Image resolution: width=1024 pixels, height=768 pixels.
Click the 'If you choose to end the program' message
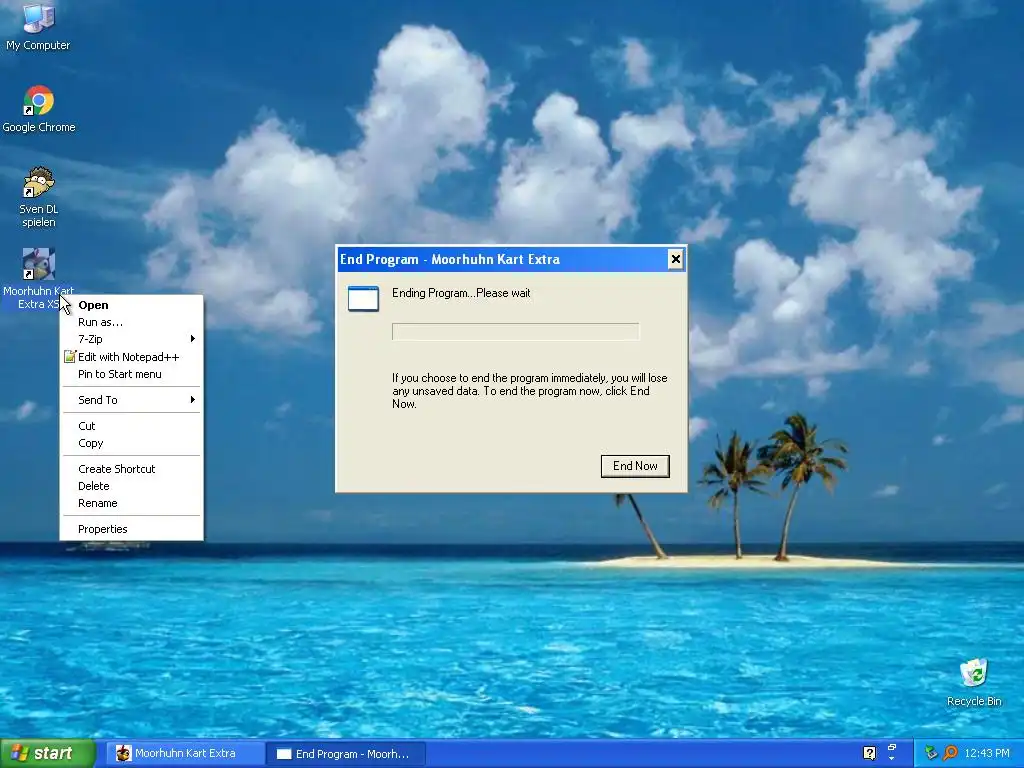[530, 391]
